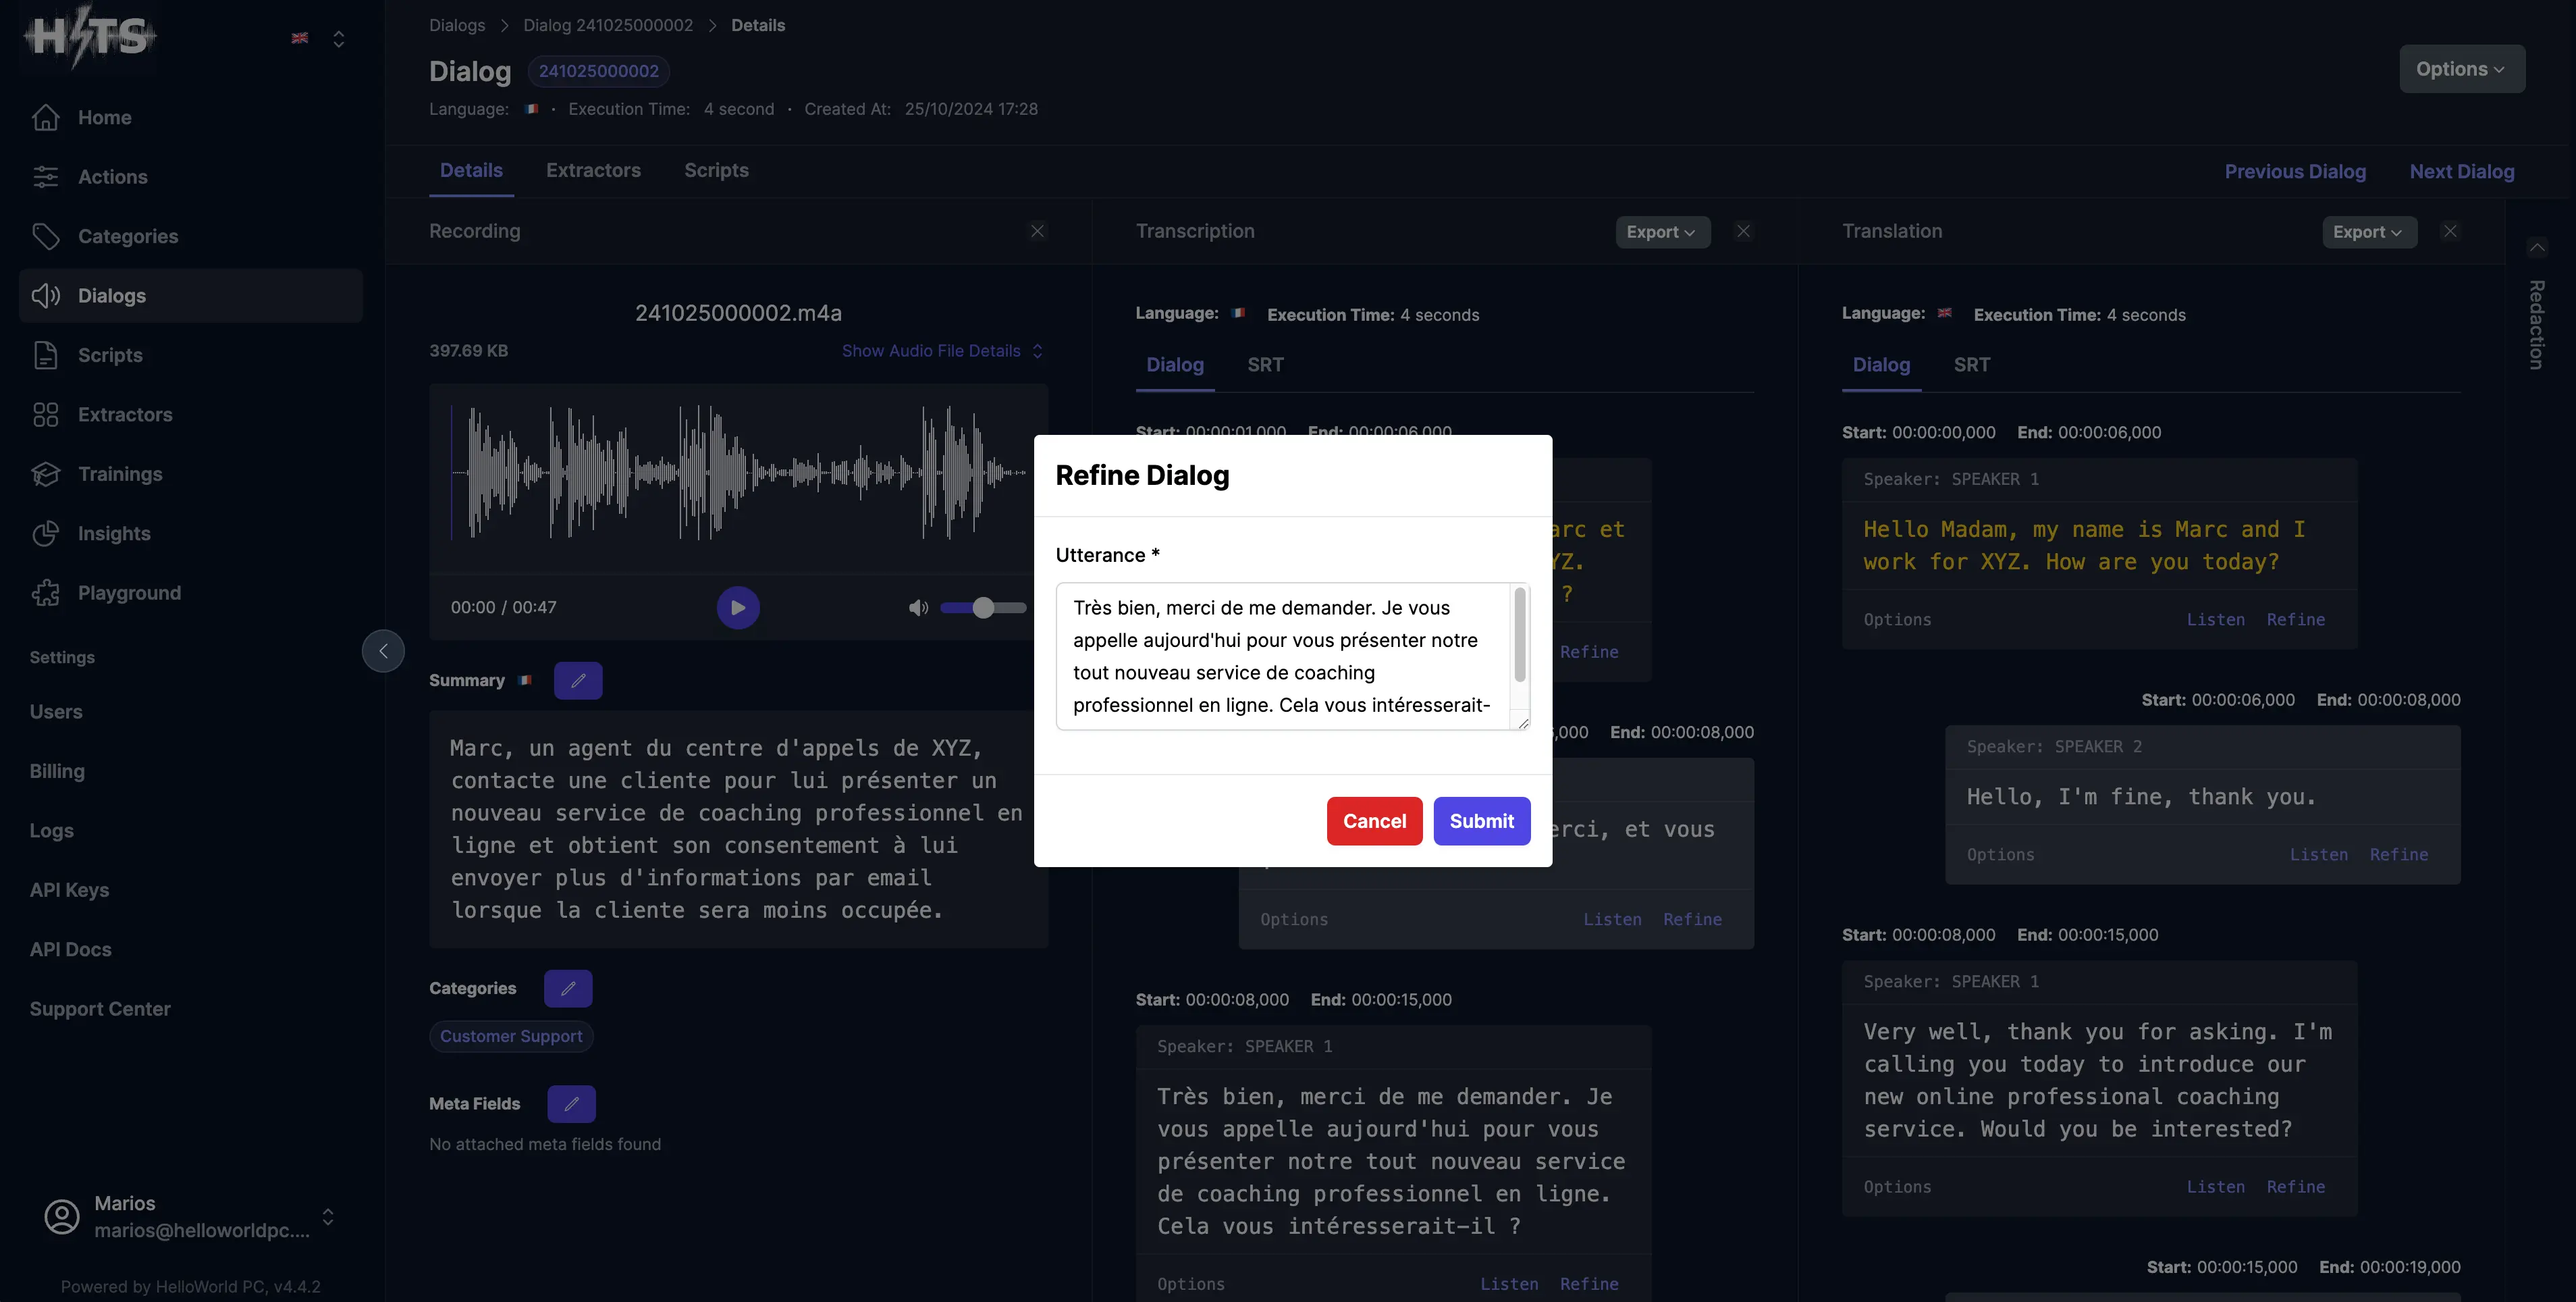Screen dimensions: 2576x1302
Task: Hide the Translation panel with X
Action: tap(2450, 231)
